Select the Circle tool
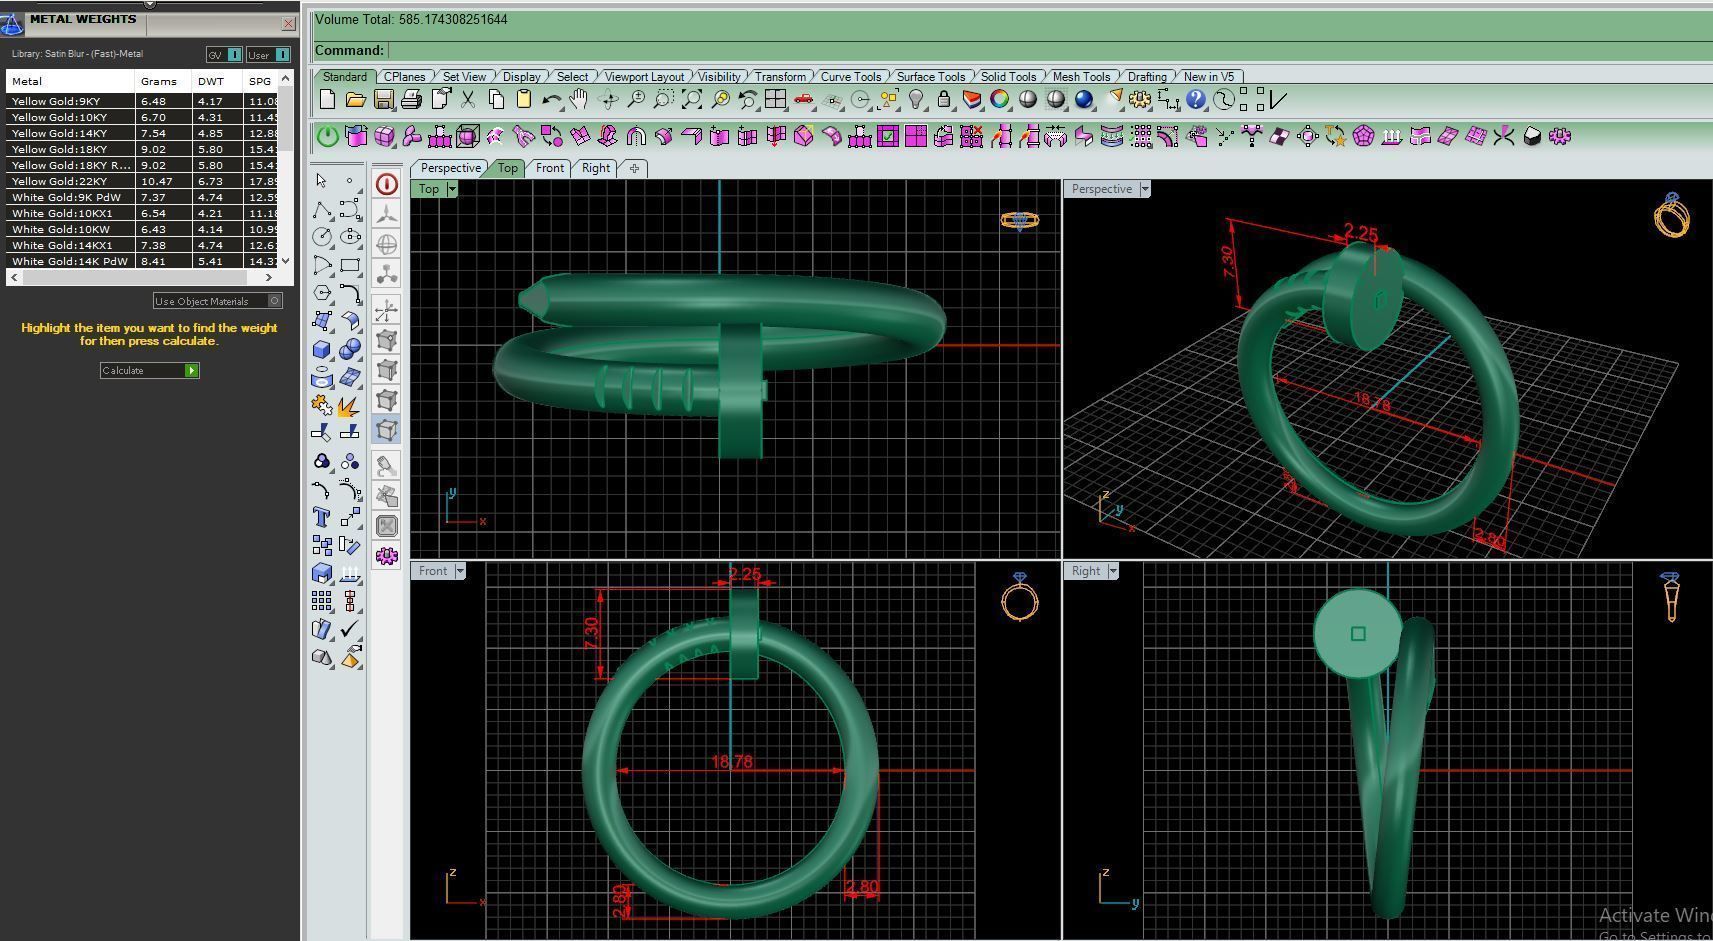Viewport: 1713px width, 941px height. tap(322, 237)
